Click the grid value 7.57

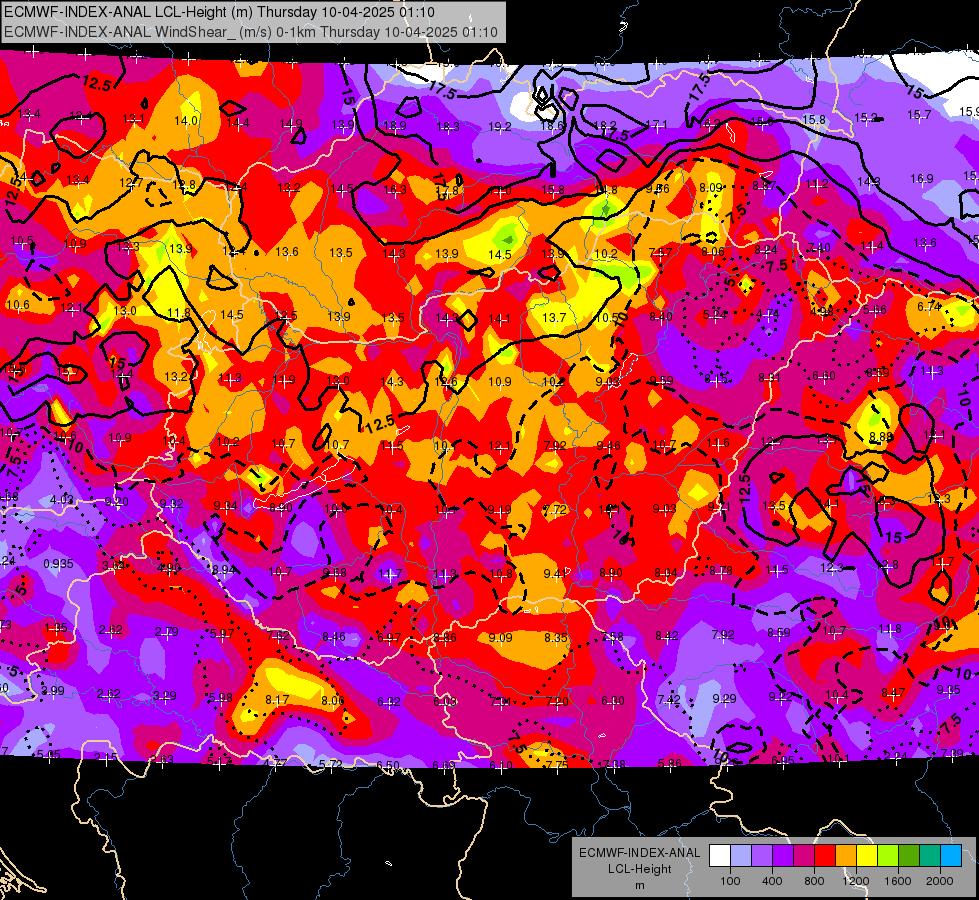coord(660,252)
